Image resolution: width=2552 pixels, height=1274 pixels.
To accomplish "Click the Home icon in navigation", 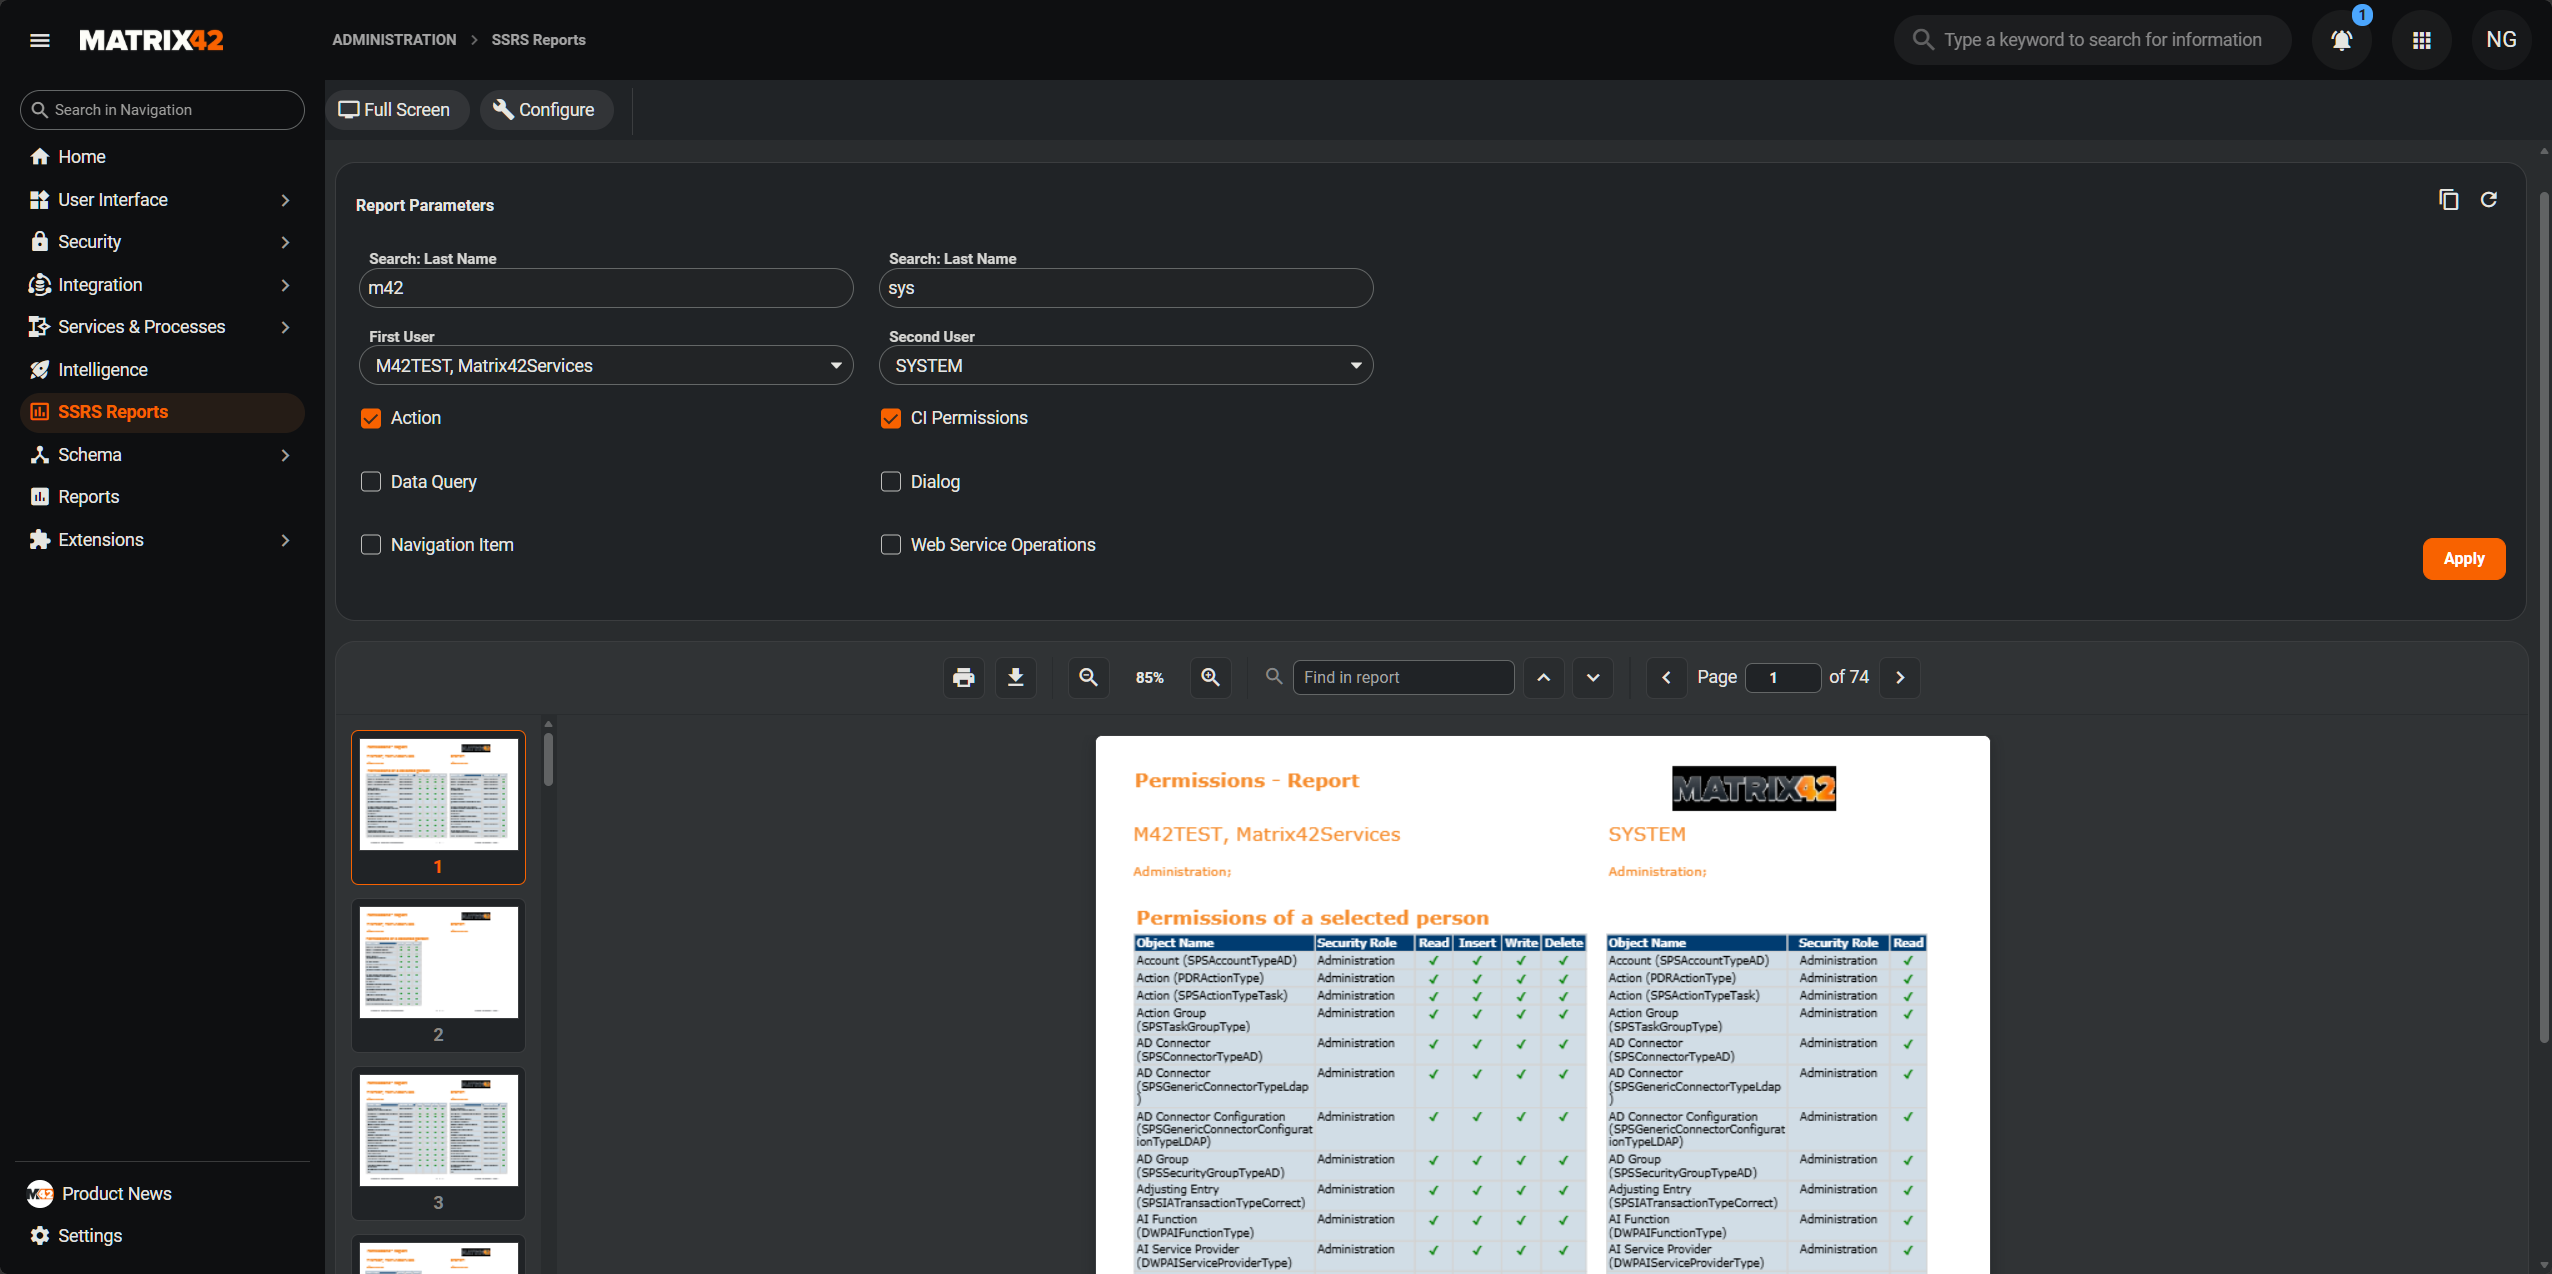I will click(x=40, y=157).
